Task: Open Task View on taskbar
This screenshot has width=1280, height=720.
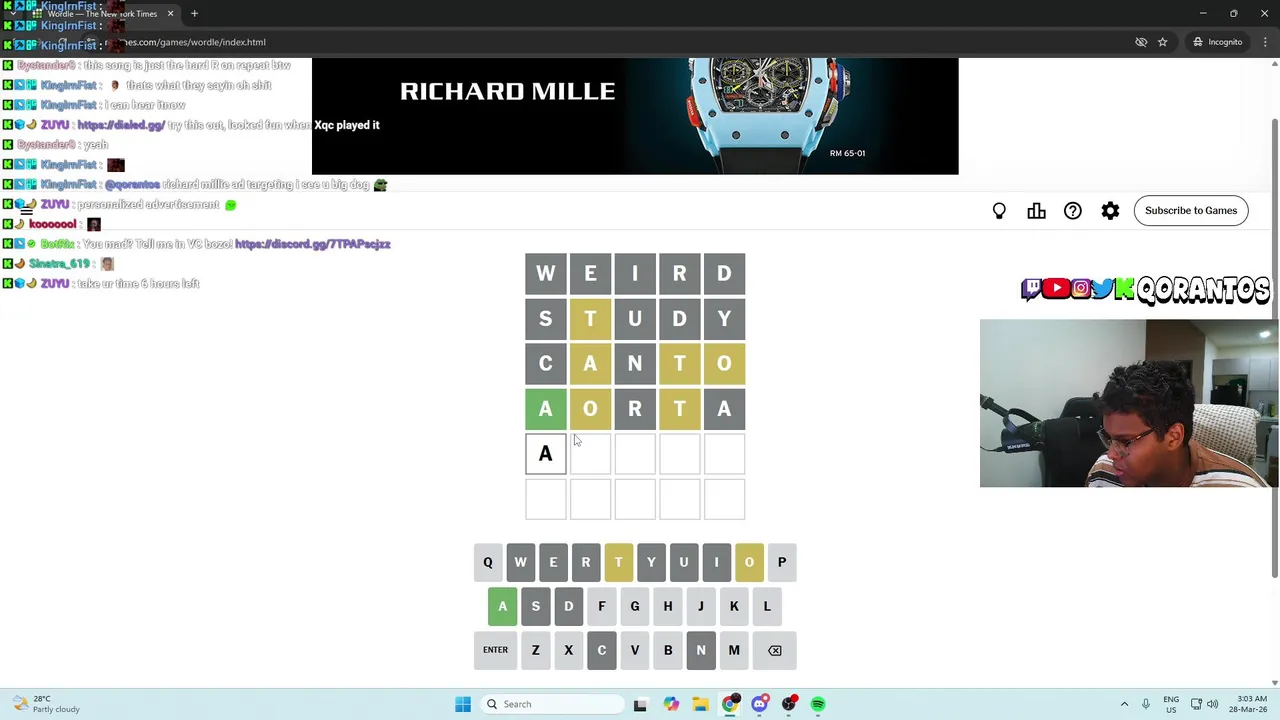Action: point(640,704)
